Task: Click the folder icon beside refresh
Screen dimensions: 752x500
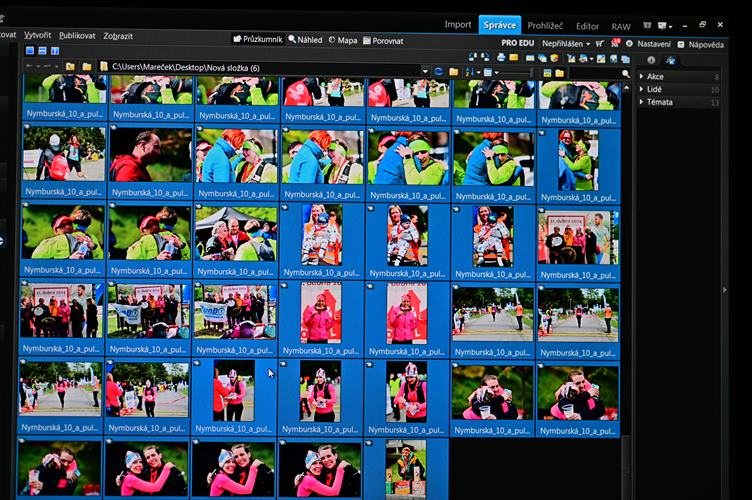Action: [x=454, y=72]
